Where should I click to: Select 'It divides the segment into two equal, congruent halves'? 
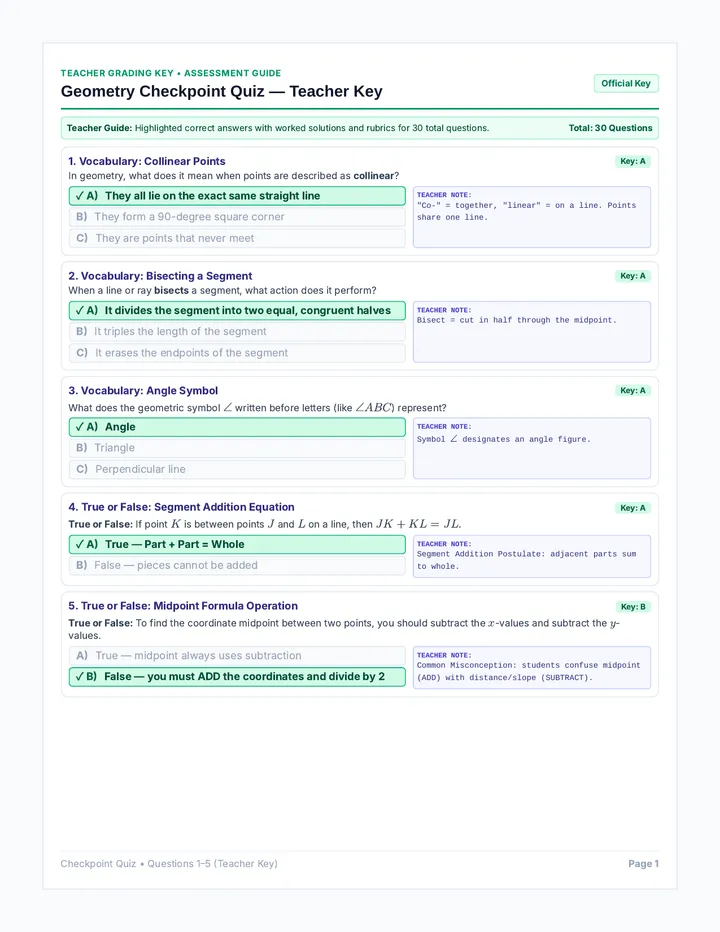(x=237, y=310)
